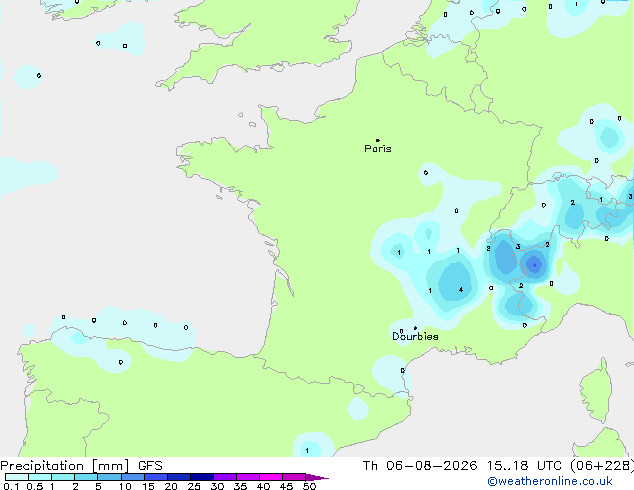The width and height of the screenshot is (634, 490).
Task: Click the '0.1' legend scale value
Action: 11,486
